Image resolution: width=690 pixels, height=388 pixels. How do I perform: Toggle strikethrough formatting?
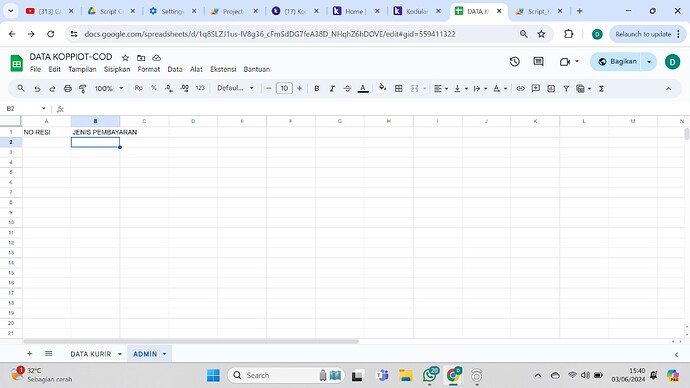347,88
